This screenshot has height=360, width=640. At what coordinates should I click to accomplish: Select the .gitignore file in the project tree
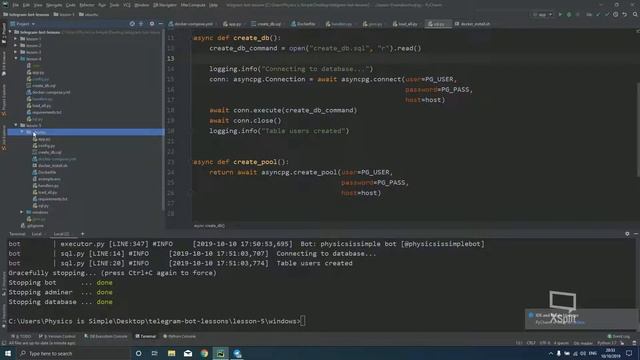pos(35,226)
